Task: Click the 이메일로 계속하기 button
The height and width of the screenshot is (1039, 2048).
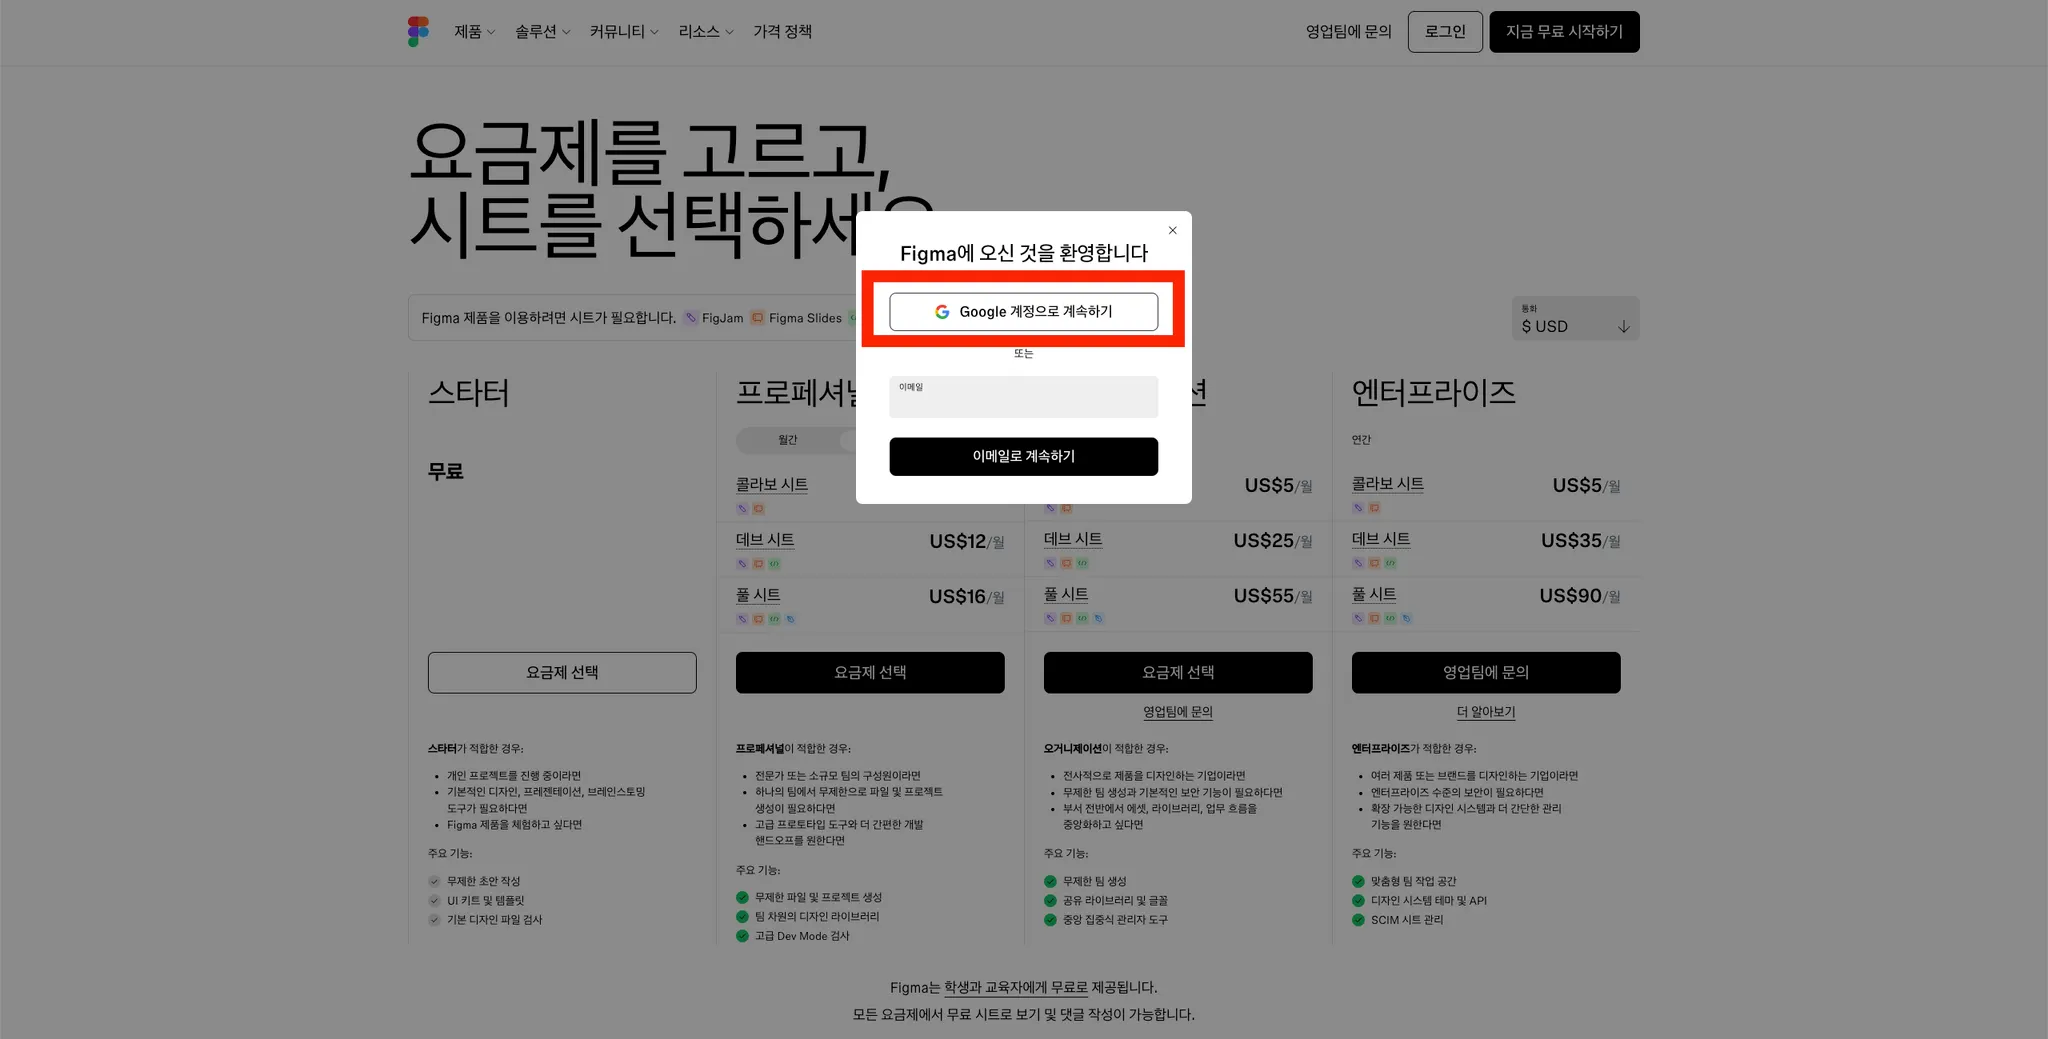Action: tap(1024, 456)
